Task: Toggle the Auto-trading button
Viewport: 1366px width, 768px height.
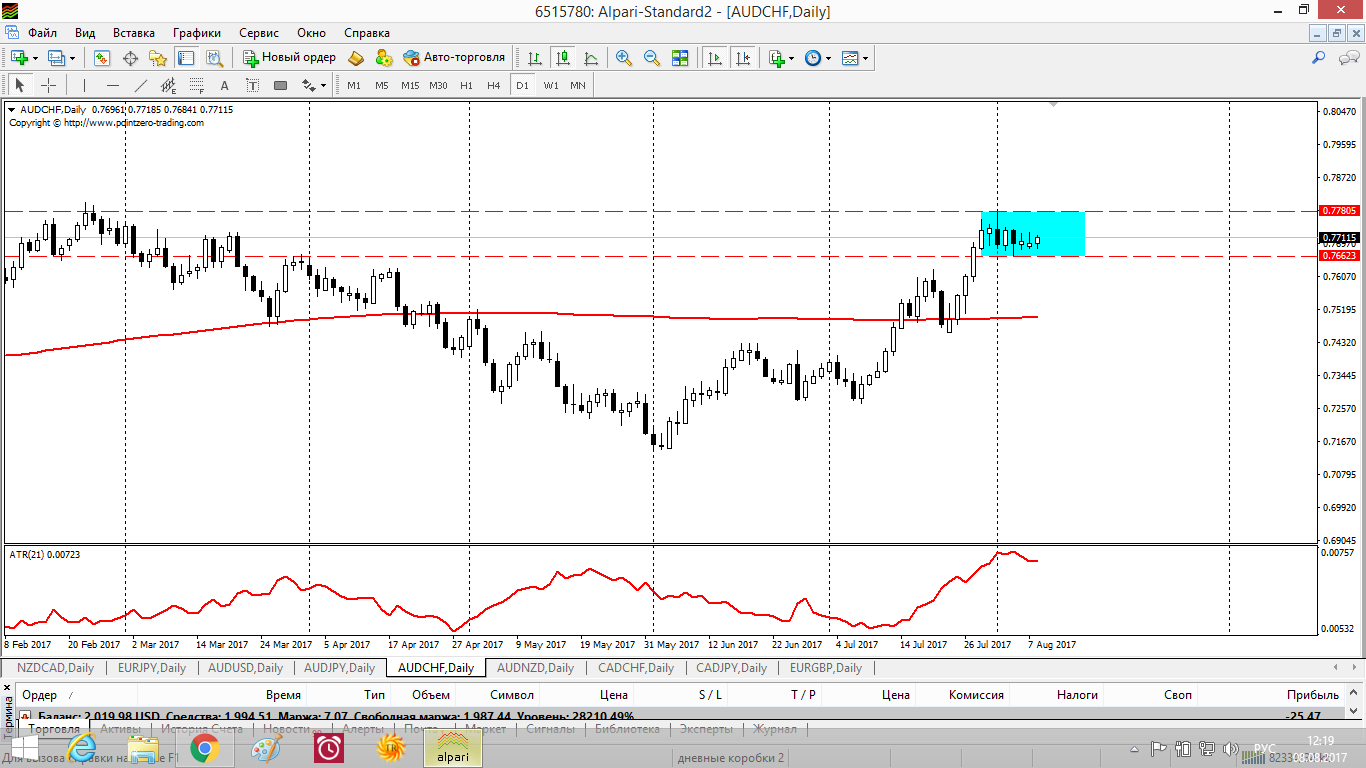Action: 454,58
